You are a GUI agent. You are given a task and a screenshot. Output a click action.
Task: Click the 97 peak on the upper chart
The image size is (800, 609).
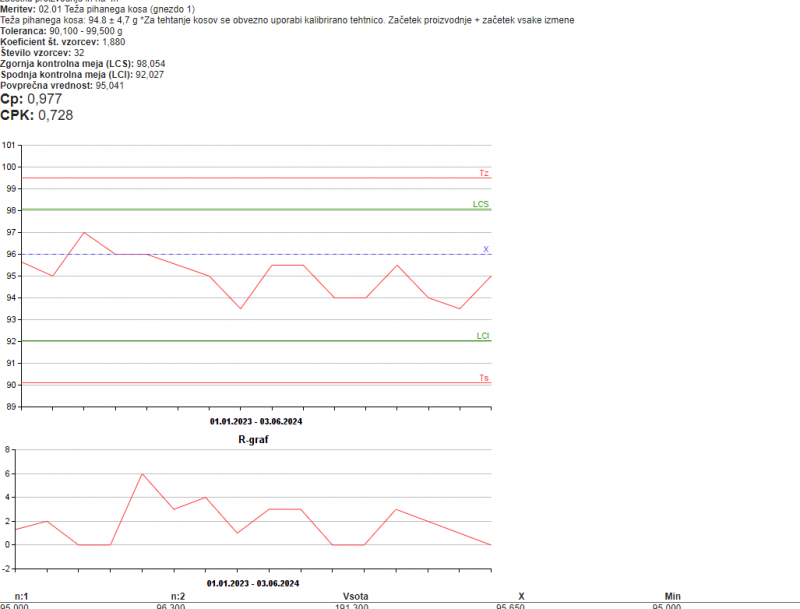point(83,232)
